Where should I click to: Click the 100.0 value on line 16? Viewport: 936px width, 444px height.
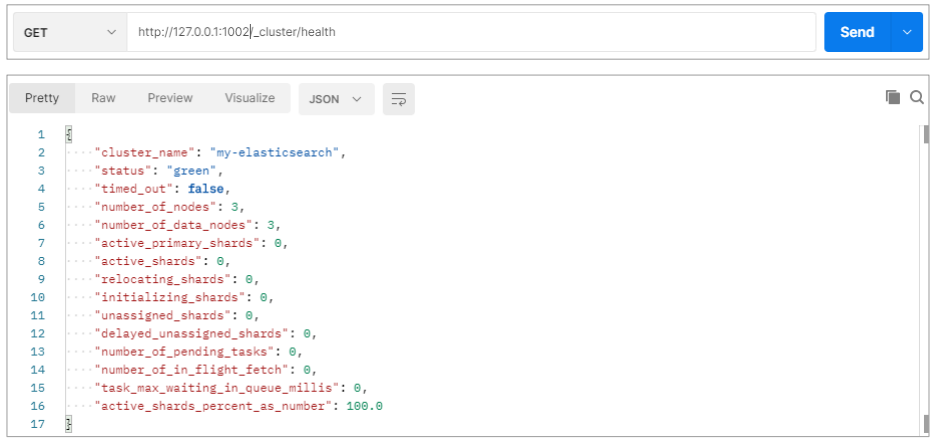click(365, 406)
